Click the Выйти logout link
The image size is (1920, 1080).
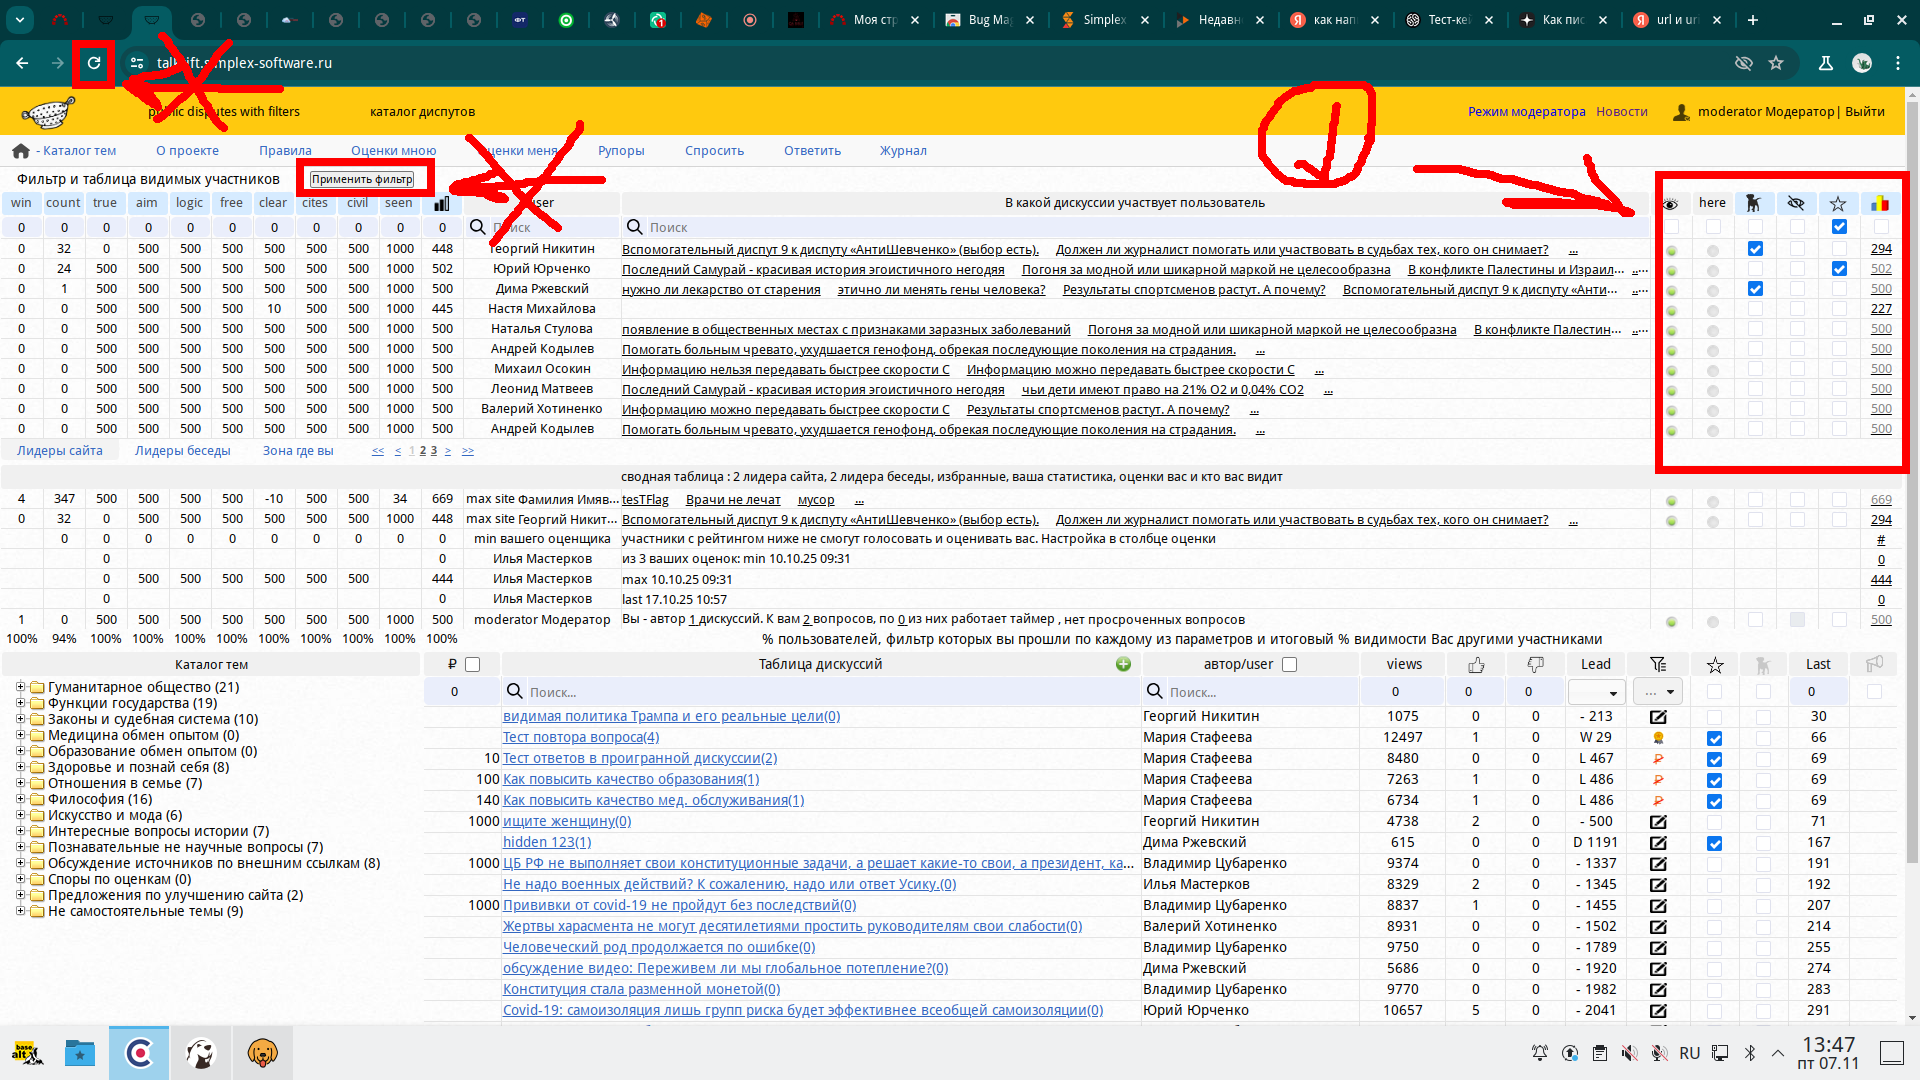[x=1864, y=112]
